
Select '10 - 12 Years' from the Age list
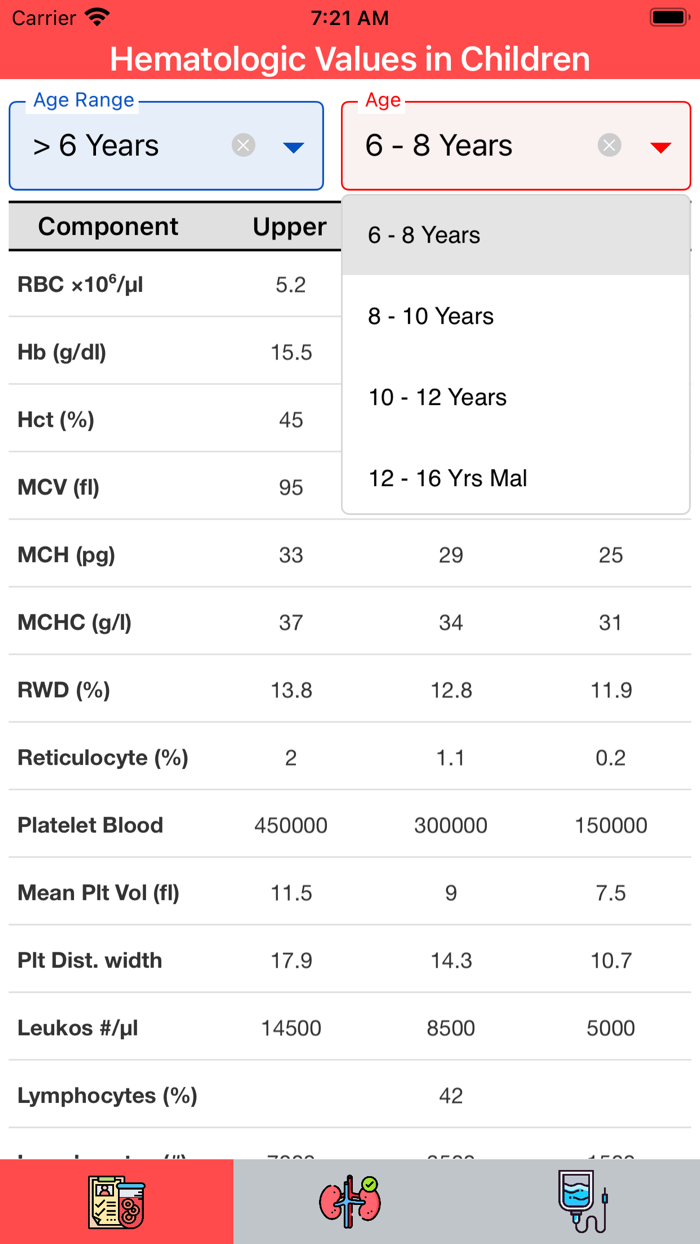(439, 397)
